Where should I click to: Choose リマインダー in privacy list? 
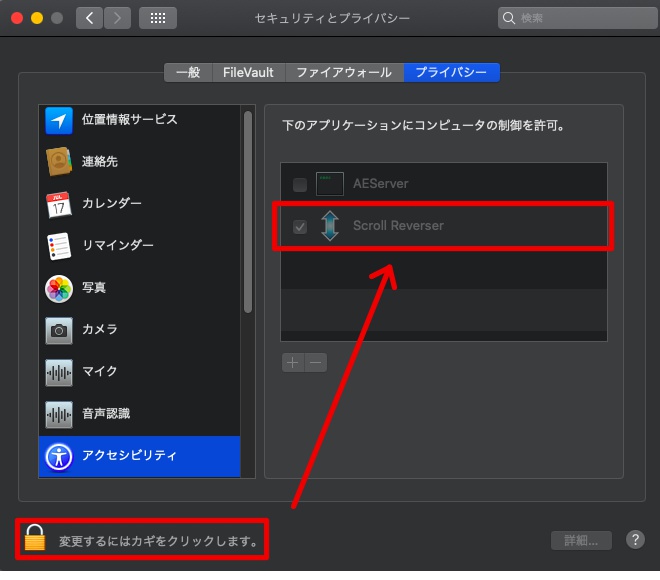click(139, 246)
